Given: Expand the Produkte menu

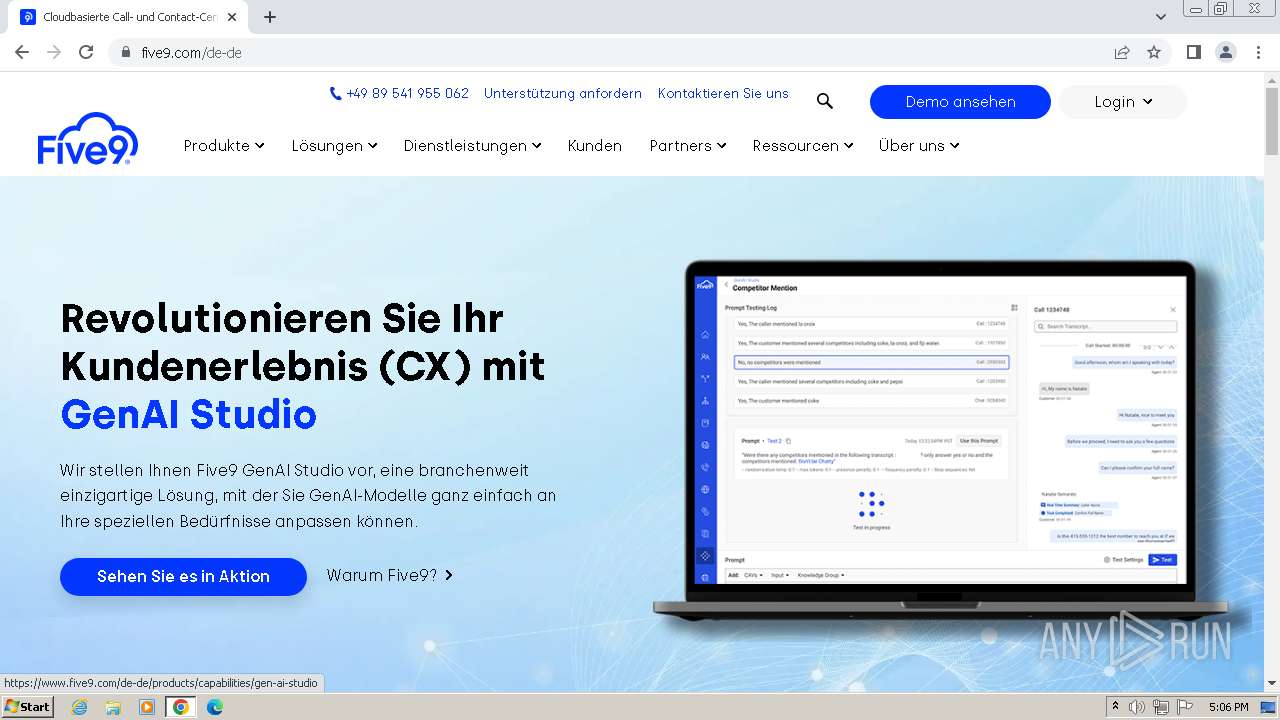Looking at the screenshot, I should pyautogui.click(x=224, y=146).
